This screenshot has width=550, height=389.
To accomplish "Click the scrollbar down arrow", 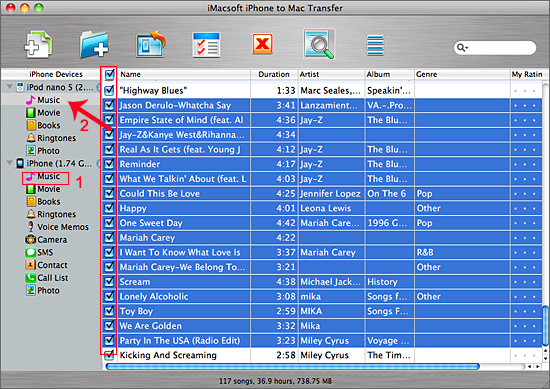I will [545, 358].
